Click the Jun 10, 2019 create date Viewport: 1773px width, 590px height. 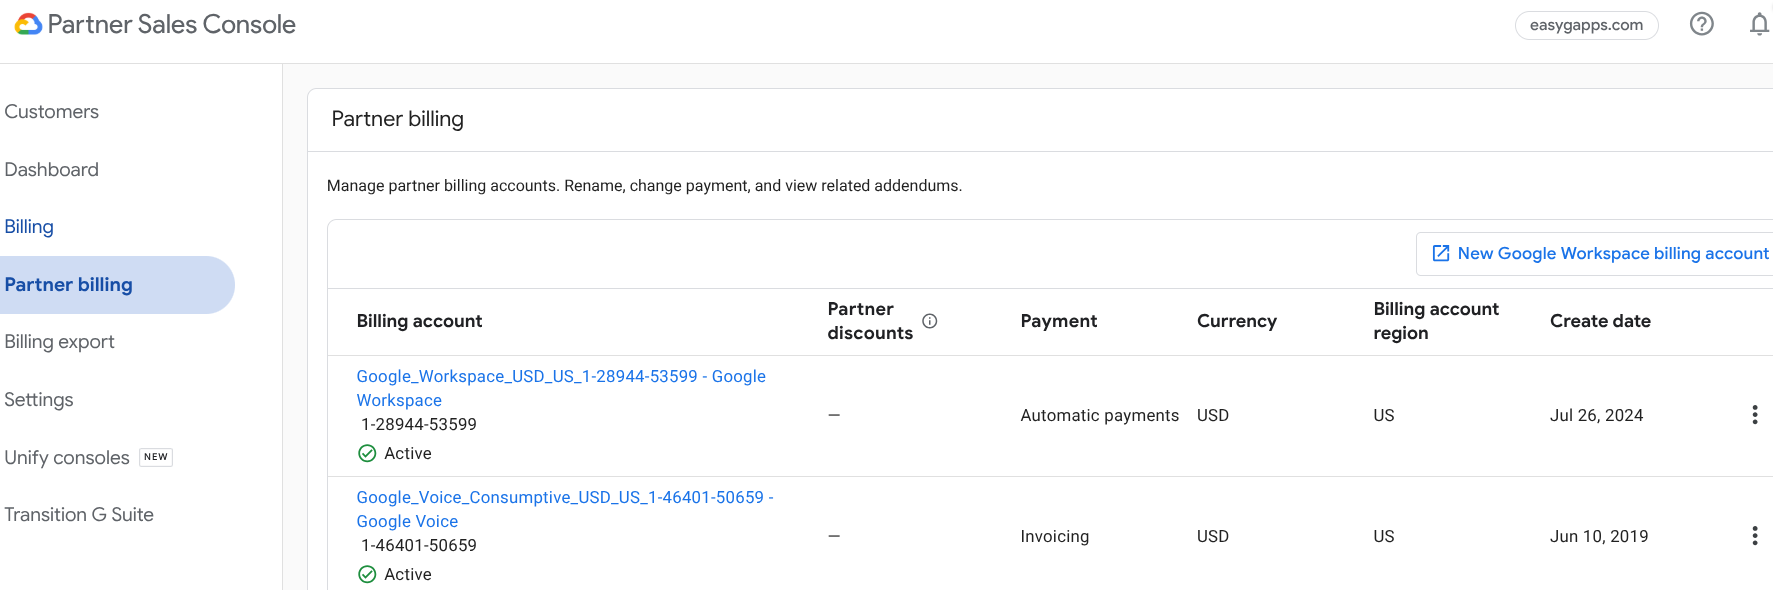[x=1599, y=536]
